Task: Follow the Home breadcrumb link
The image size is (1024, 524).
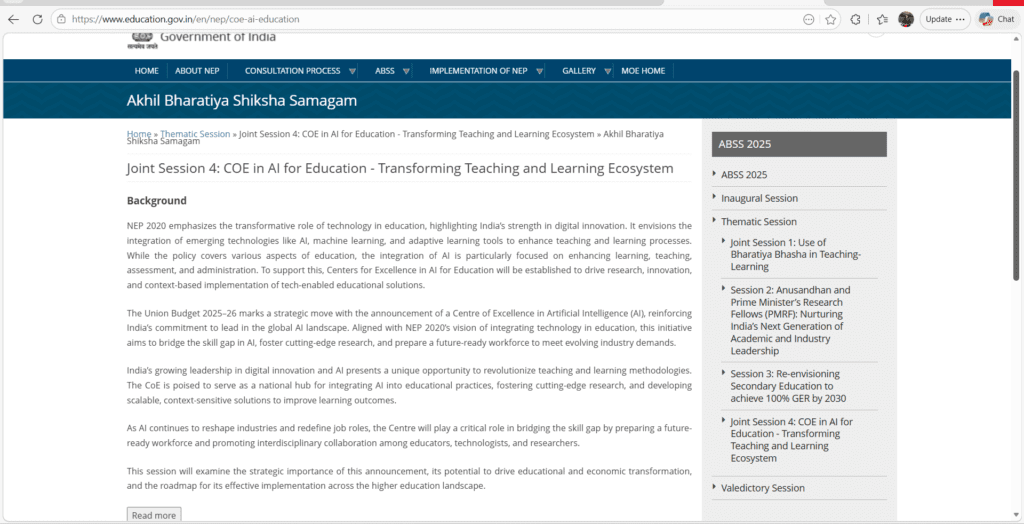Action: point(138,134)
